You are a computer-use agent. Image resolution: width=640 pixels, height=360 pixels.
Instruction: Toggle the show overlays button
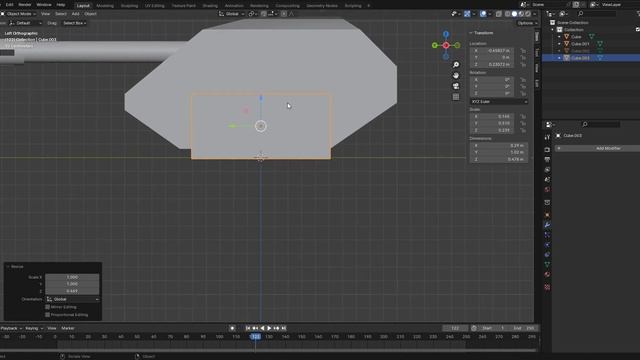click(x=483, y=14)
